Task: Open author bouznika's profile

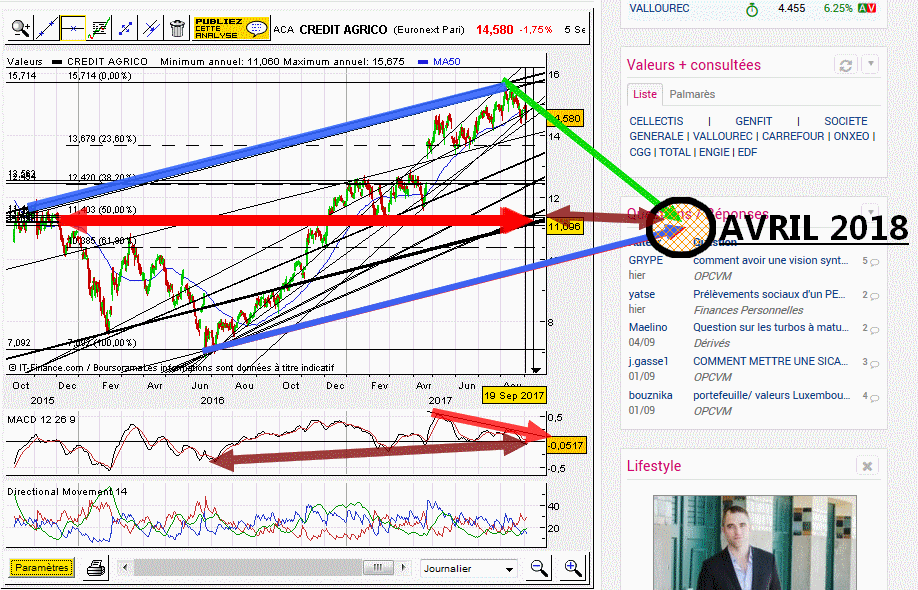Action: 650,395
